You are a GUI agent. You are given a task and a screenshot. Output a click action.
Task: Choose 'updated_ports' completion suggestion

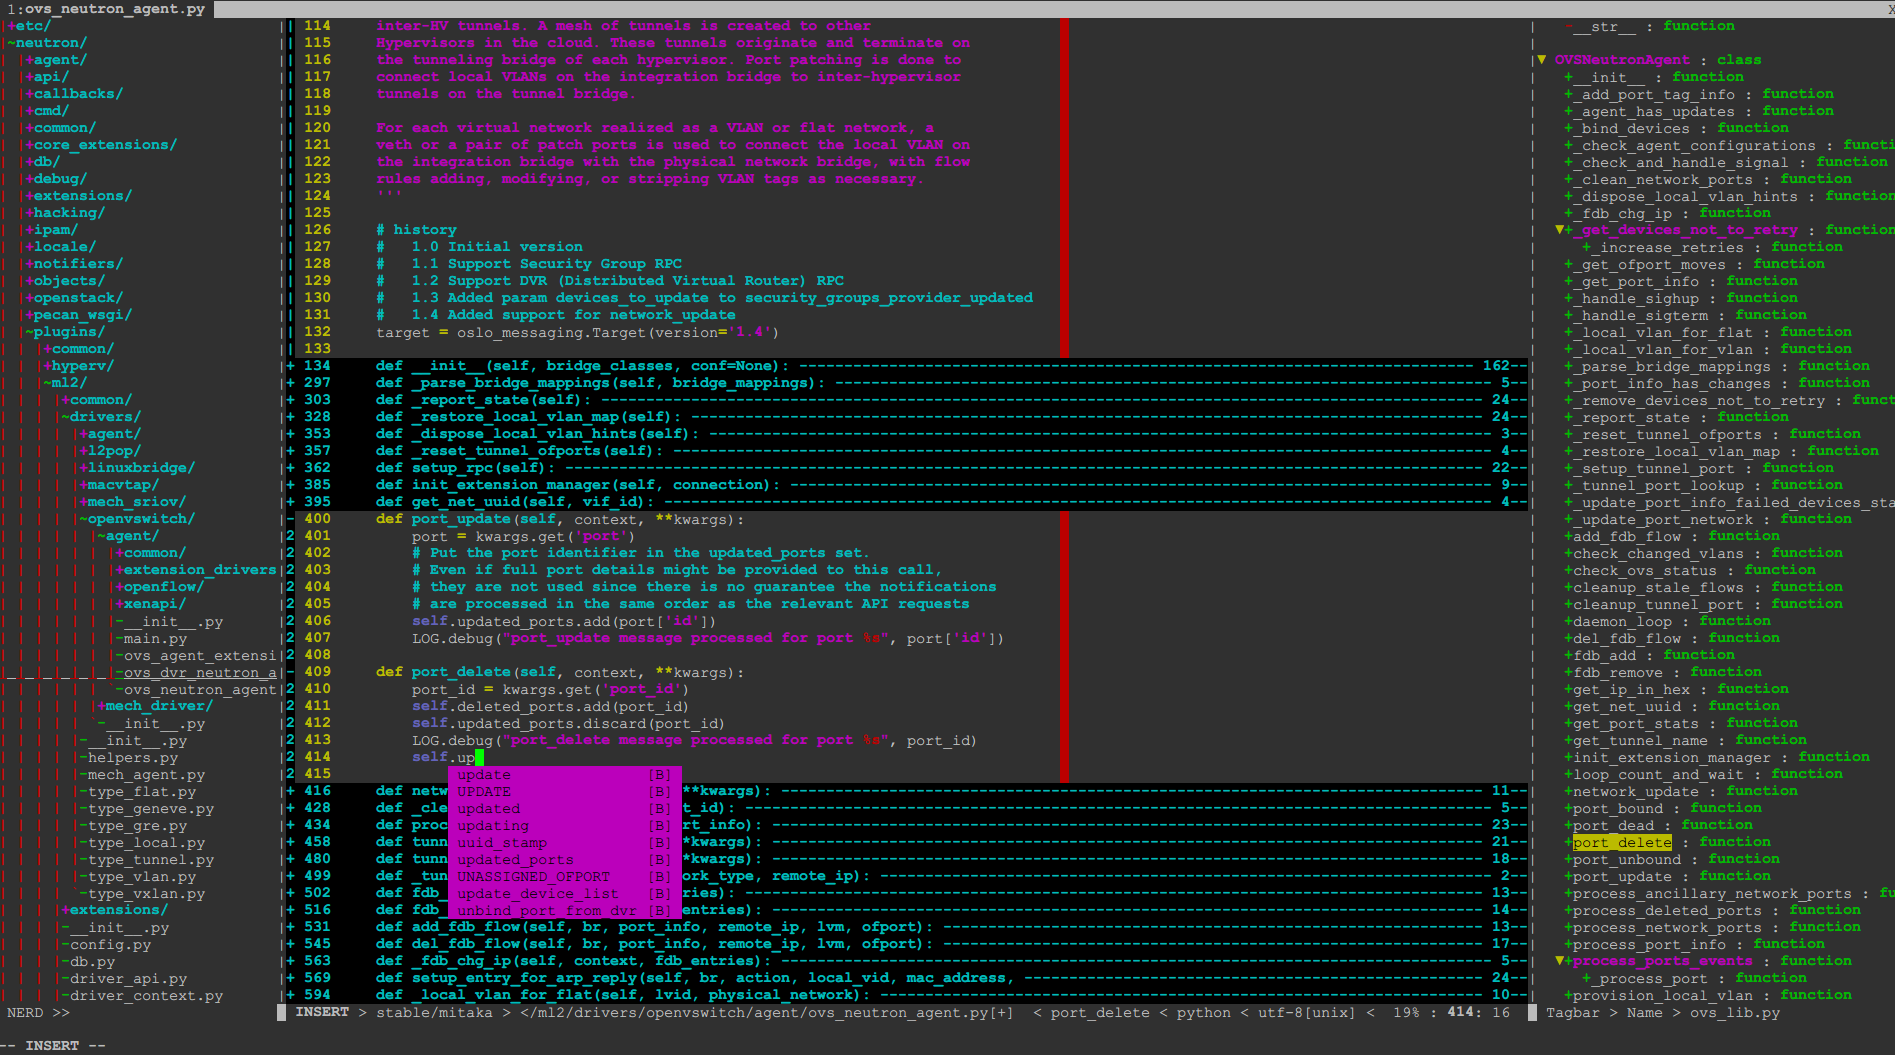564,859
